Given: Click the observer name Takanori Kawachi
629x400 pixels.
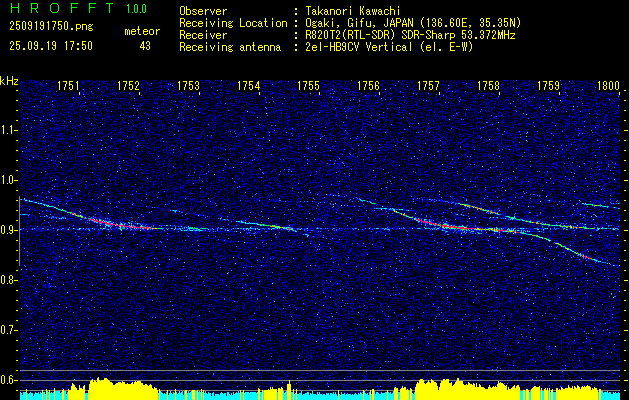Looking at the screenshot, I should [x=351, y=12].
